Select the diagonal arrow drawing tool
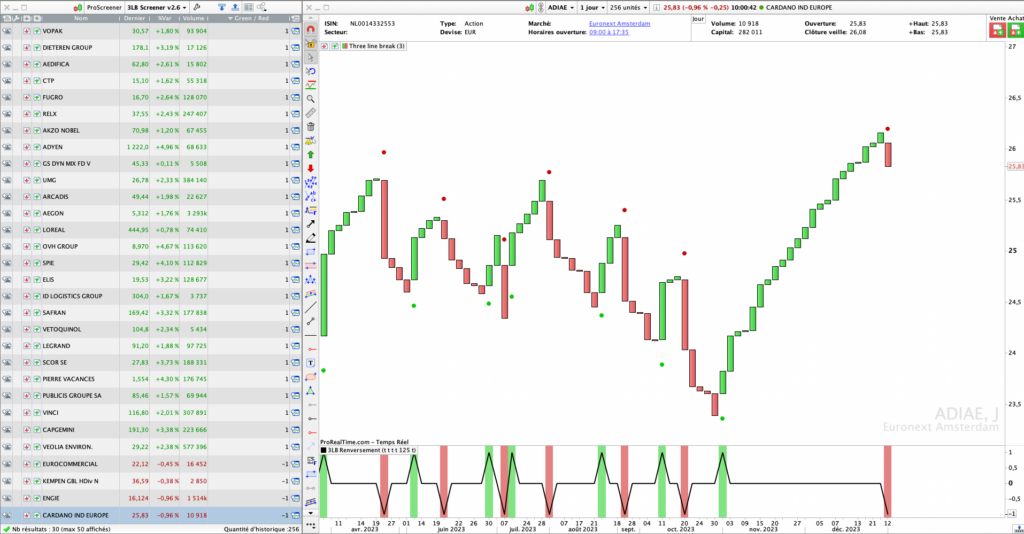The image size is (1024, 534). pos(311,224)
